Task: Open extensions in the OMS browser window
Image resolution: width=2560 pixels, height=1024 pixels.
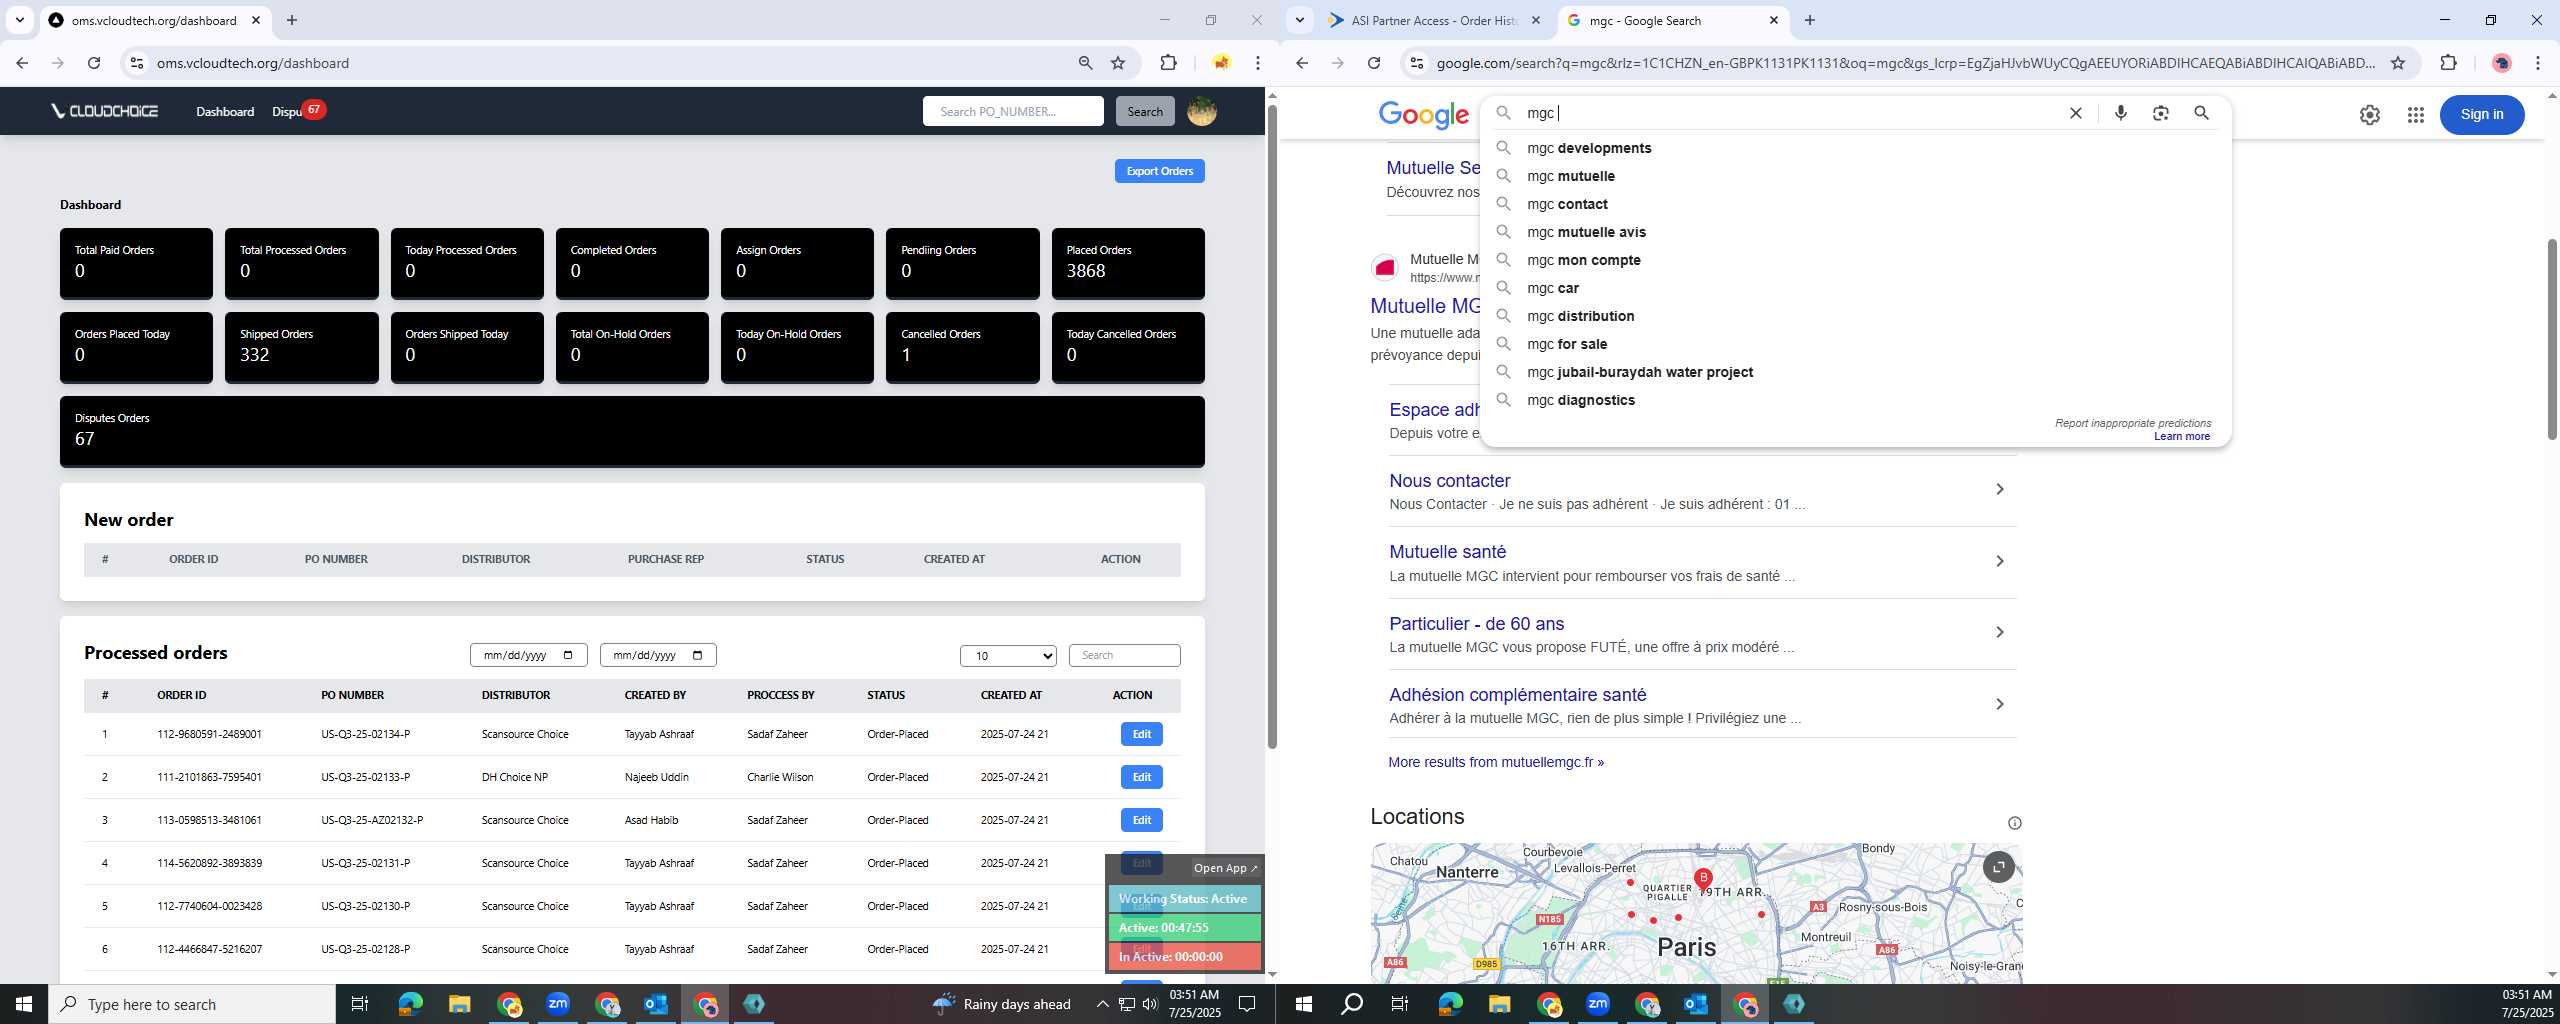Action: (1168, 63)
